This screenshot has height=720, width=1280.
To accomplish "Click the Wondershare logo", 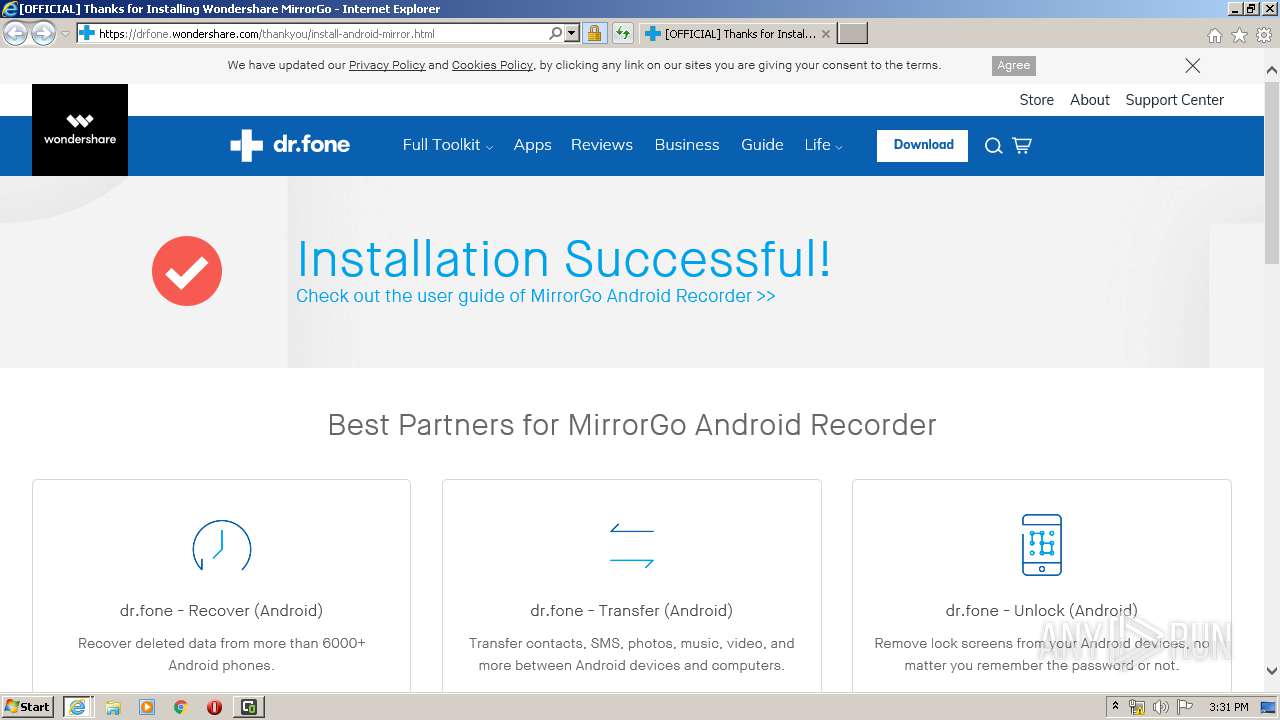I will tap(80, 130).
